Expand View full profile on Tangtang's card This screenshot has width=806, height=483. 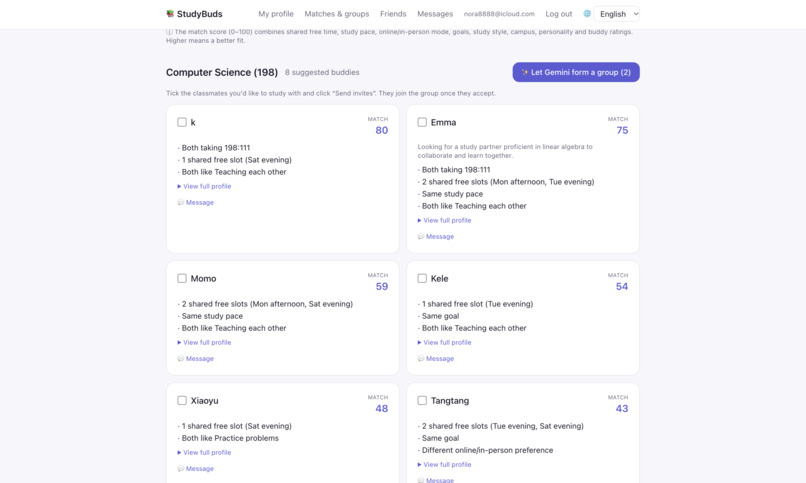[444, 465]
